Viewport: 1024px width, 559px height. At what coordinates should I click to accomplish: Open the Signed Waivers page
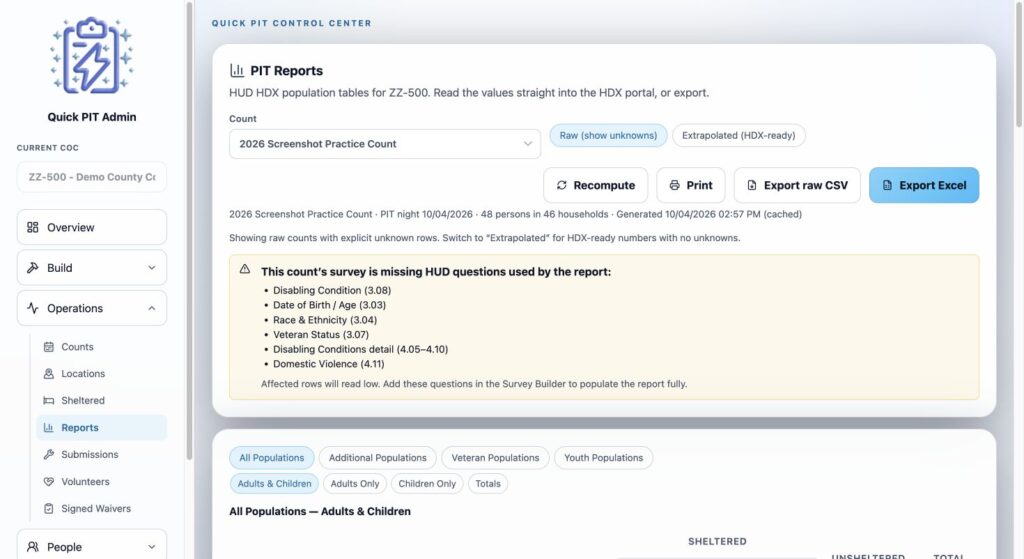click(x=101, y=508)
